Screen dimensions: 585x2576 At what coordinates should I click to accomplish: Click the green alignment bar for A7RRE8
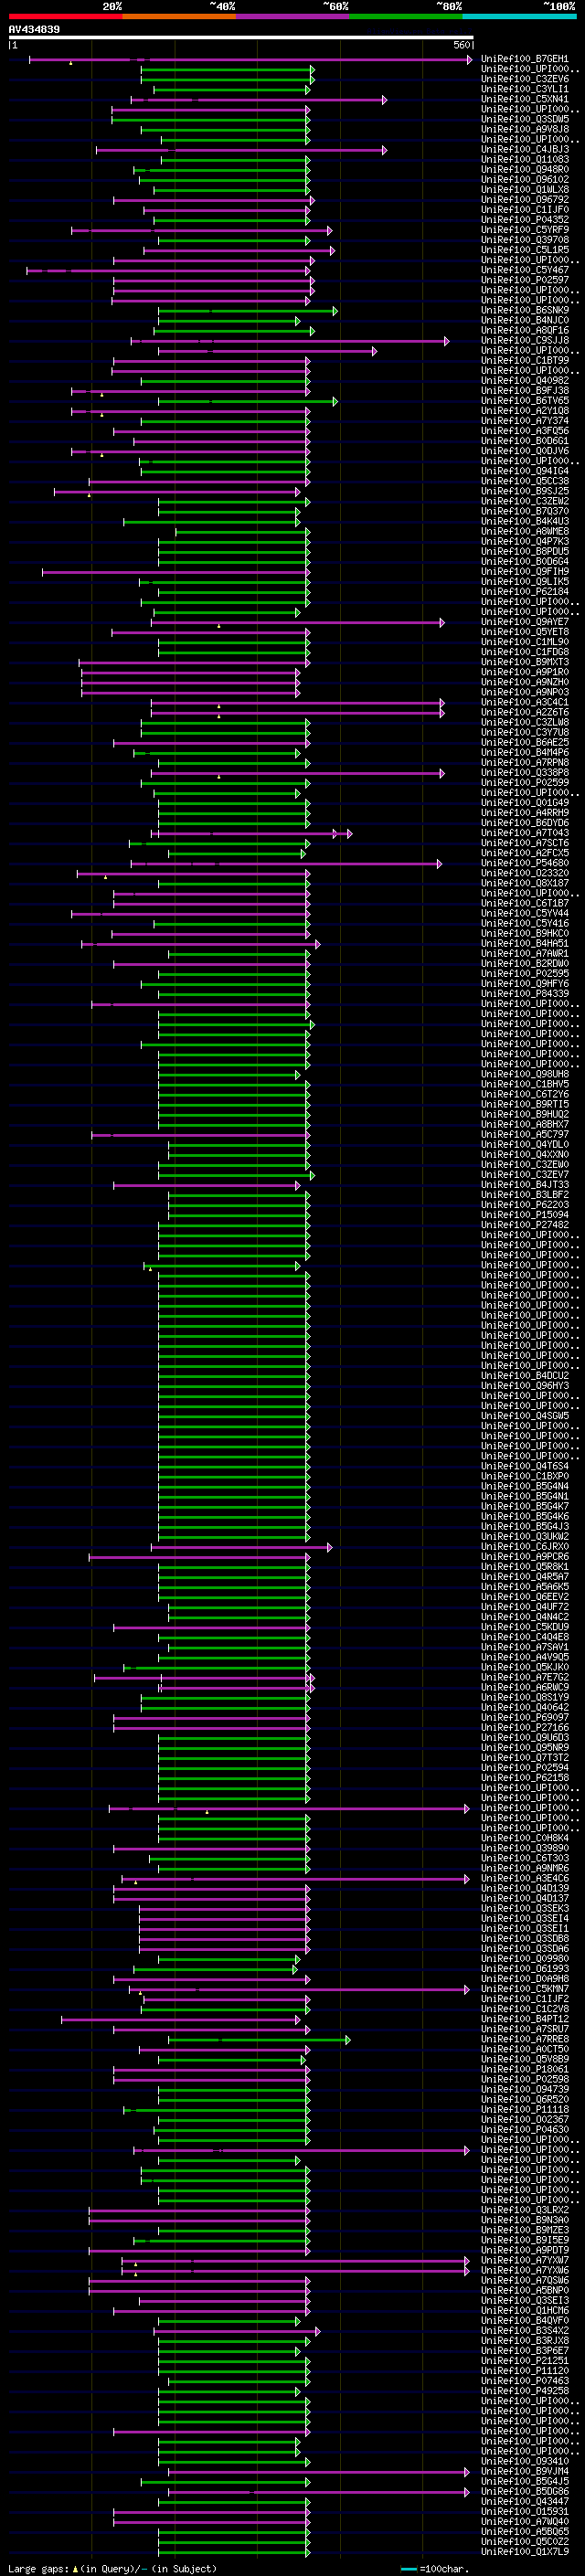[259, 2041]
